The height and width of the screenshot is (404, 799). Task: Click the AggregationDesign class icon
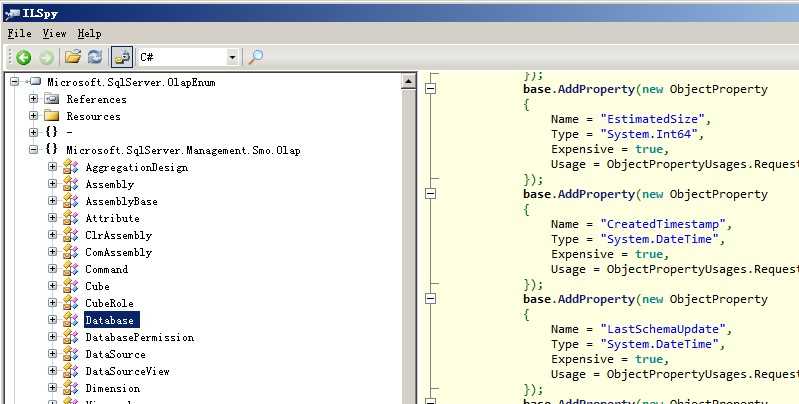click(x=71, y=167)
